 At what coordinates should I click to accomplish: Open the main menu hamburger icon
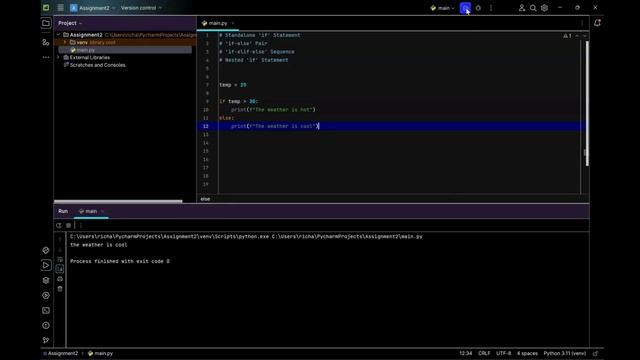(x=60, y=8)
